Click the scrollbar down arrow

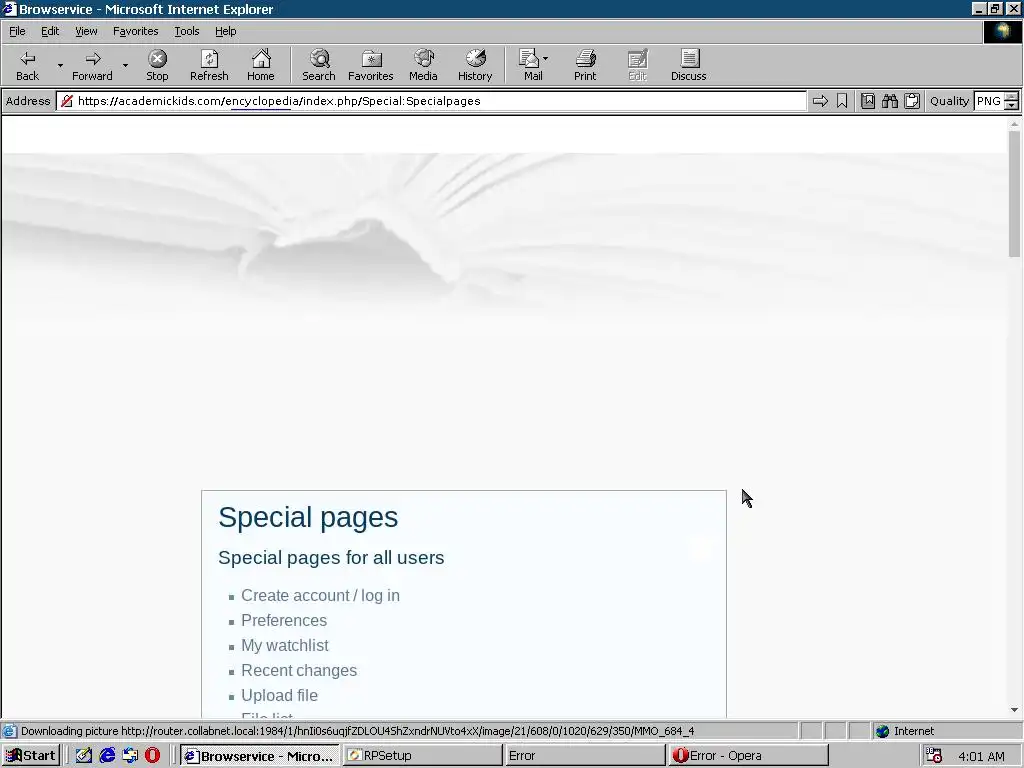point(1014,710)
